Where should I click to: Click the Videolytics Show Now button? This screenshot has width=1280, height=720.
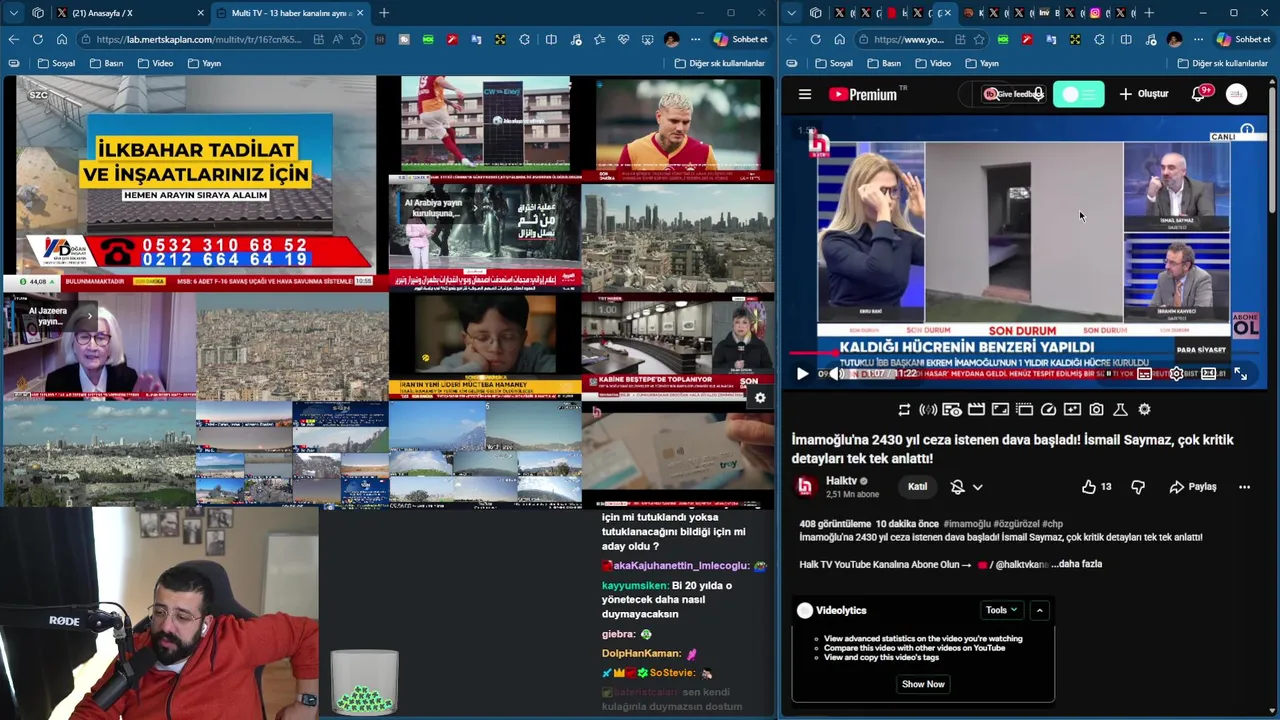923,684
